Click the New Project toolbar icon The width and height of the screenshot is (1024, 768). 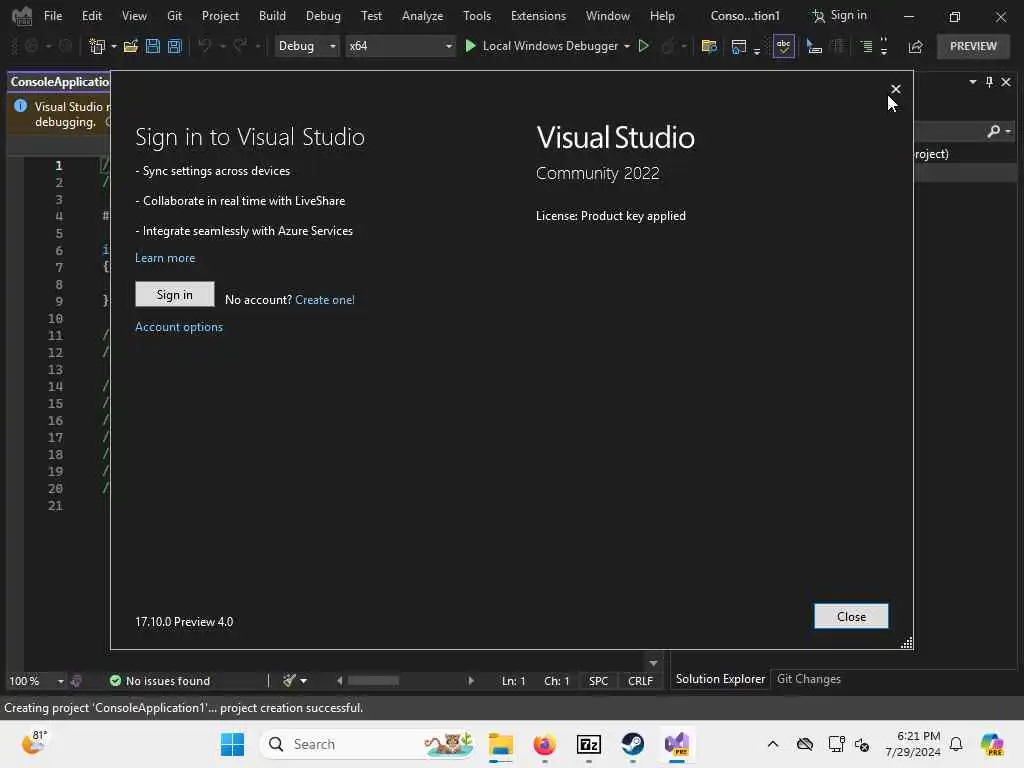97,46
